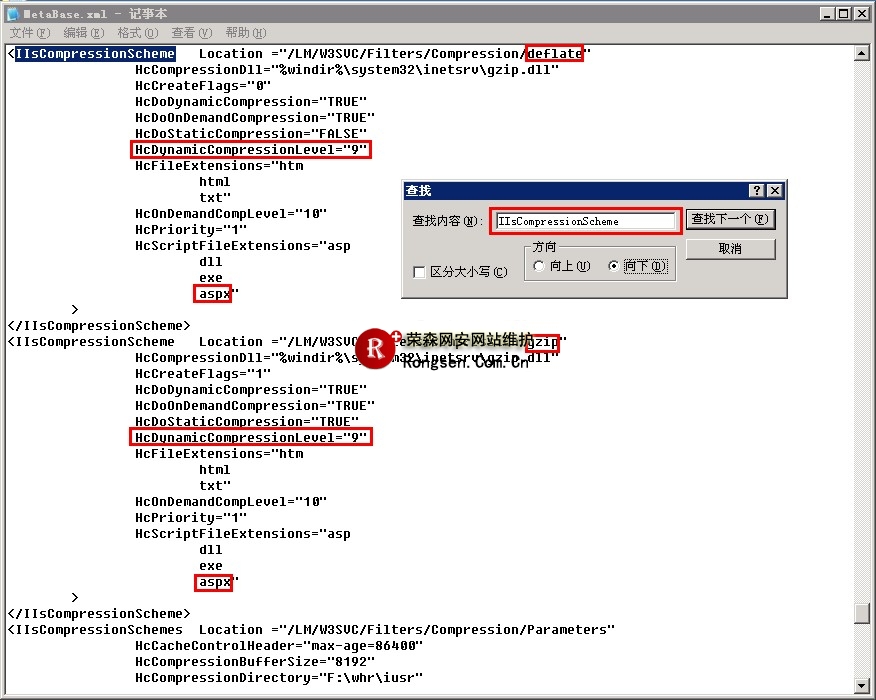Close the 查找 dialog with its X button
Screen dimensions: 876x700
coord(775,190)
